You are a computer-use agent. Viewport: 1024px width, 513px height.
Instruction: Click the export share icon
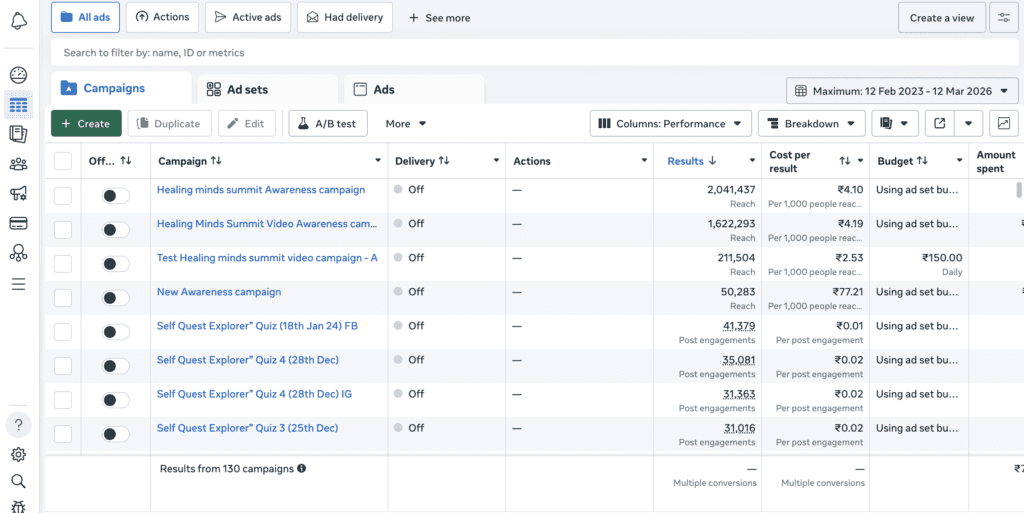tap(939, 124)
